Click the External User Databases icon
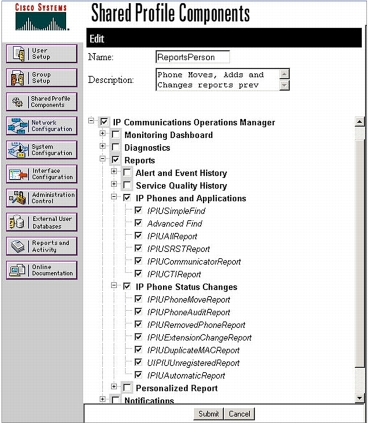The height and width of the screenshot is (426, 369). click(17, 222)
